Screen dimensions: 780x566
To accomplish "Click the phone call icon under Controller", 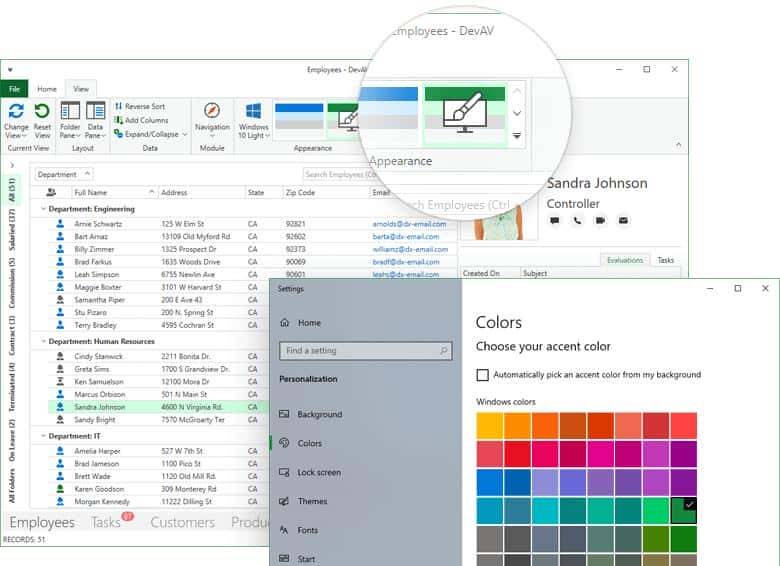I will point(577,220).
